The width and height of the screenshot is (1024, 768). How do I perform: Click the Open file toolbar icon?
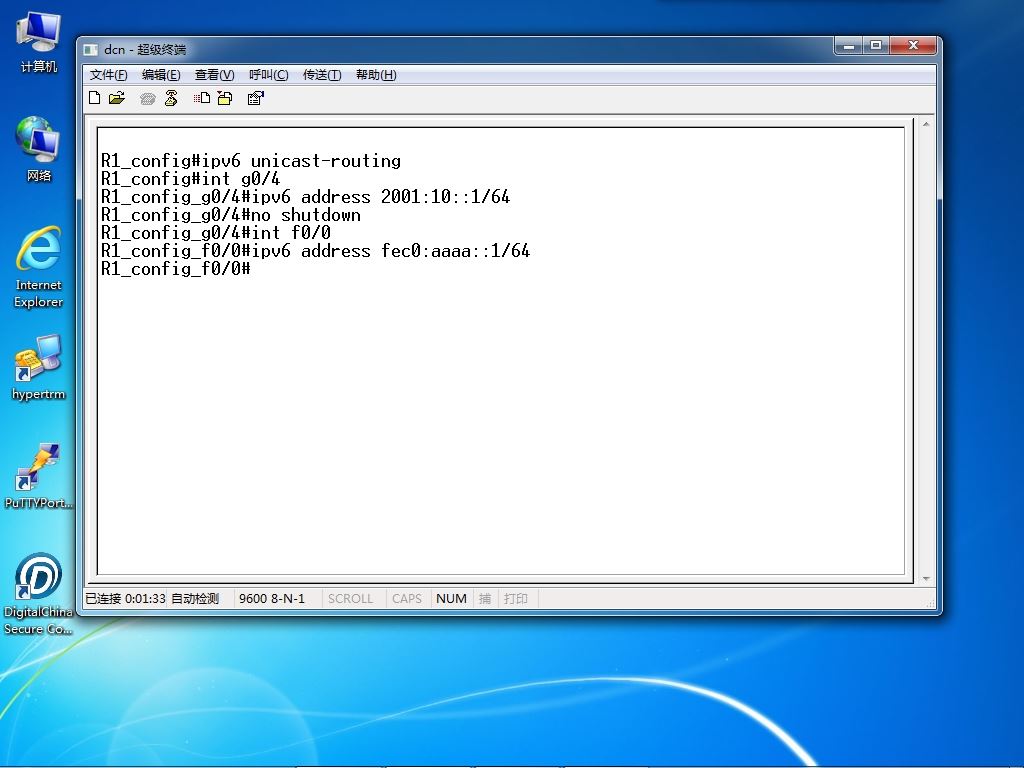[x=117, y=98]
